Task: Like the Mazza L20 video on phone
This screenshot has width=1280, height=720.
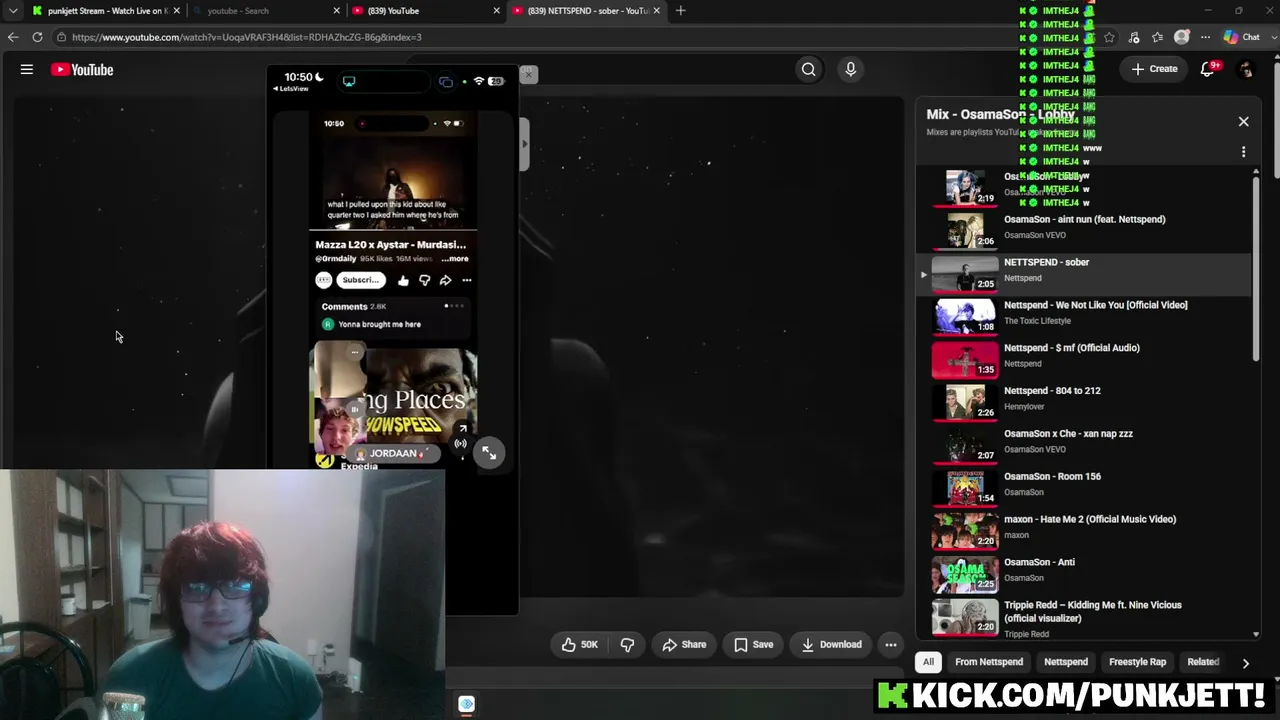Action: 403,281
